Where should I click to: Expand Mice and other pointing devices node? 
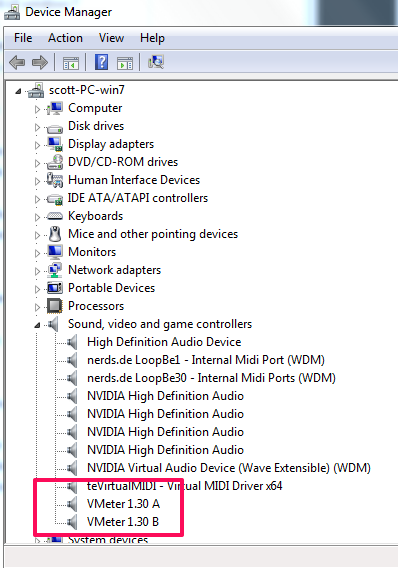tap(37, 235)
